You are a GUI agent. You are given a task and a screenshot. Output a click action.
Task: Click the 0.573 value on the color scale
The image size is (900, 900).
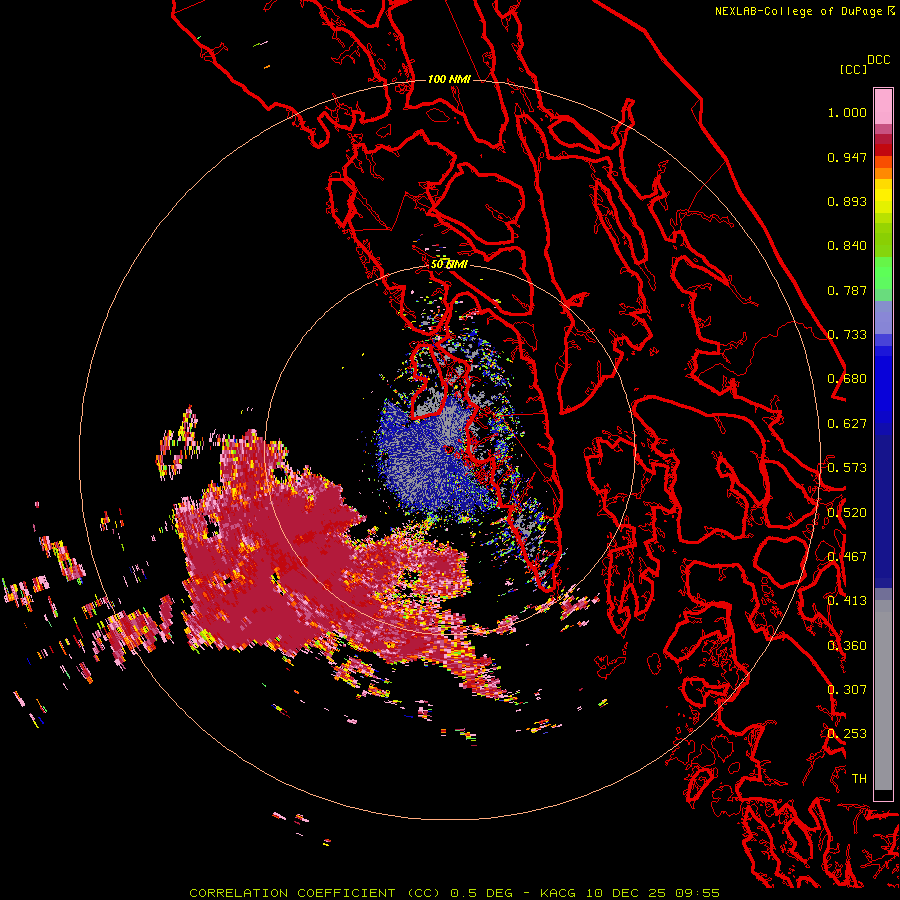click(847, 468)
